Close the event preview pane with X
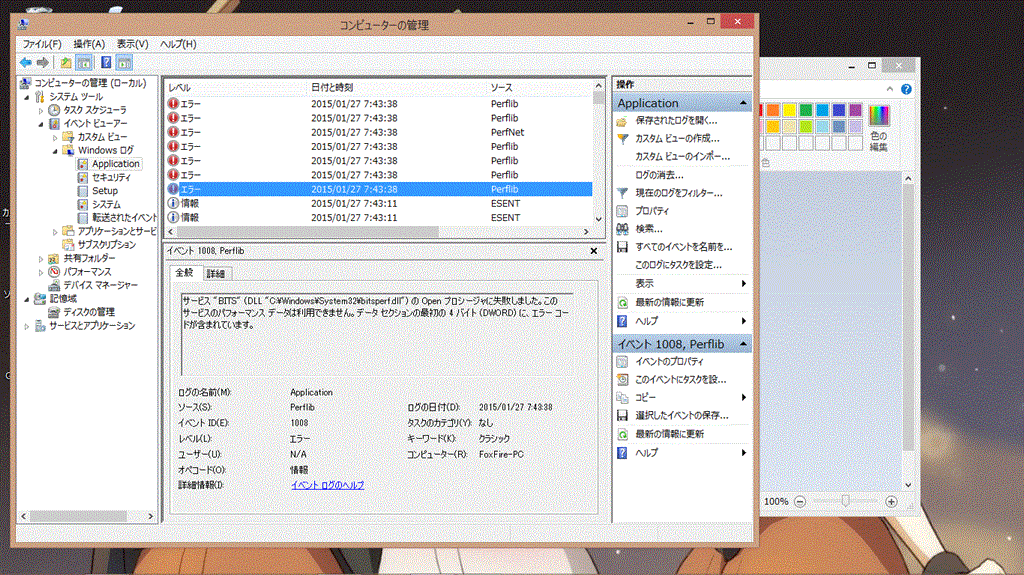 [594, 251]
